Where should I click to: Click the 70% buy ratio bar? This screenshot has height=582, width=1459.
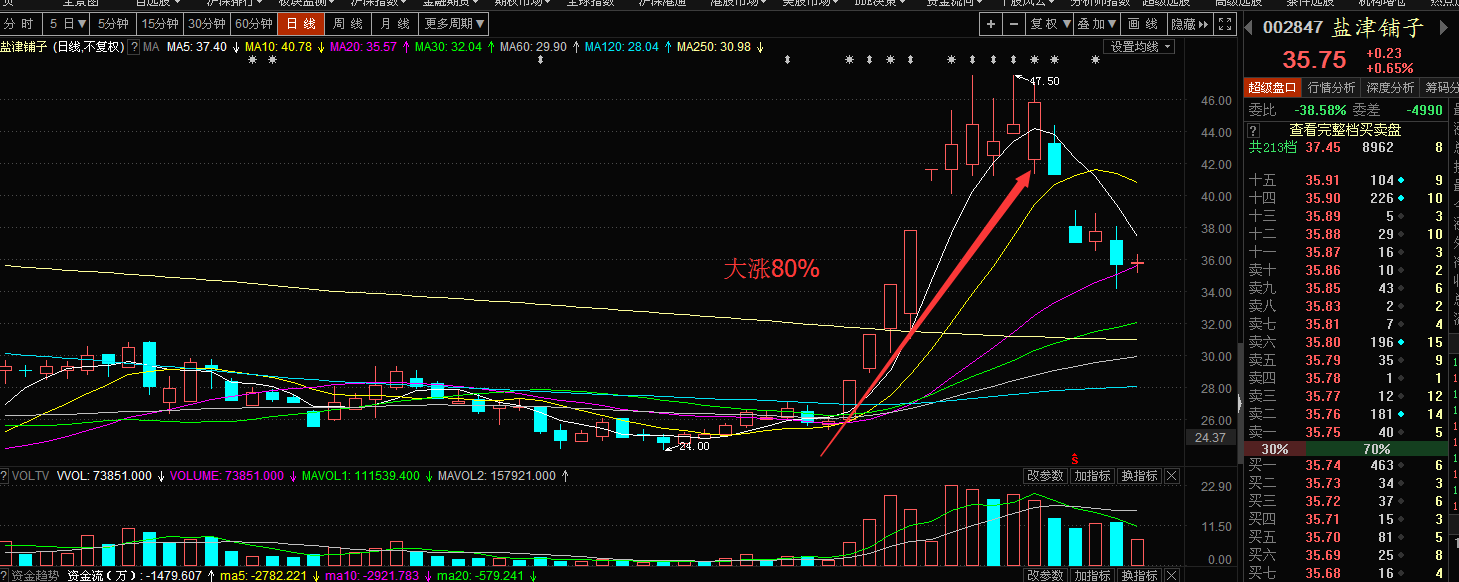(1376, 449)
